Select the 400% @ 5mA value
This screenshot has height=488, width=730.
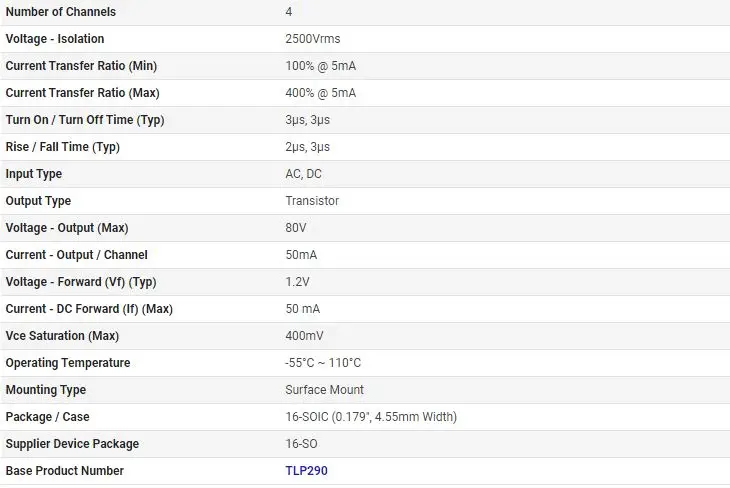[x=321, y=93]
